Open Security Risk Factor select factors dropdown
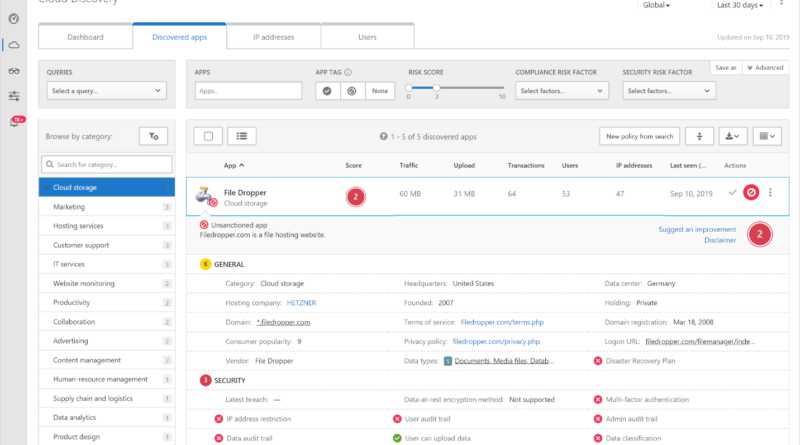Viewport: 800px width, 445px height. pyautogui.click(x=669, y=91)
